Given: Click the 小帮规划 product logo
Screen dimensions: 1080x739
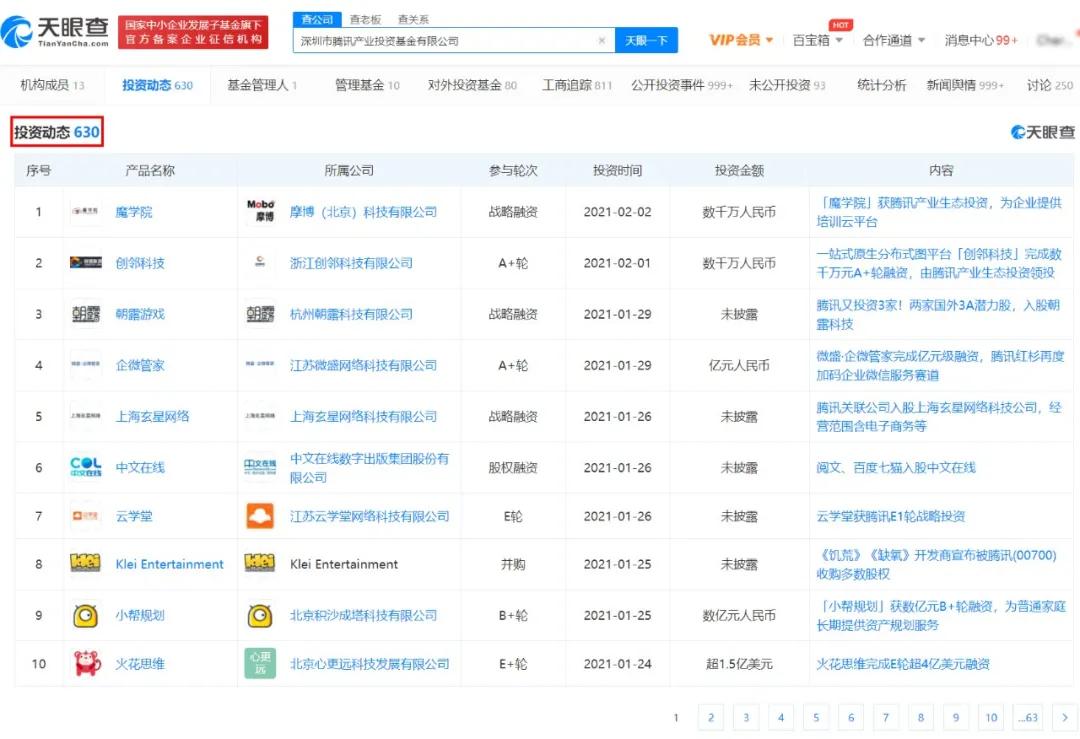Looking at the screenshot, I should pos(85,615).
